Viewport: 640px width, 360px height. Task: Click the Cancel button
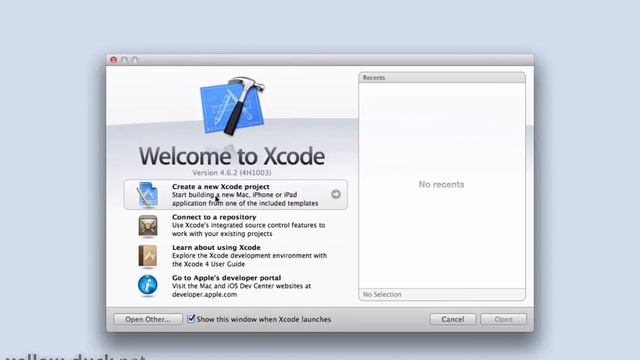pos(453,319)
